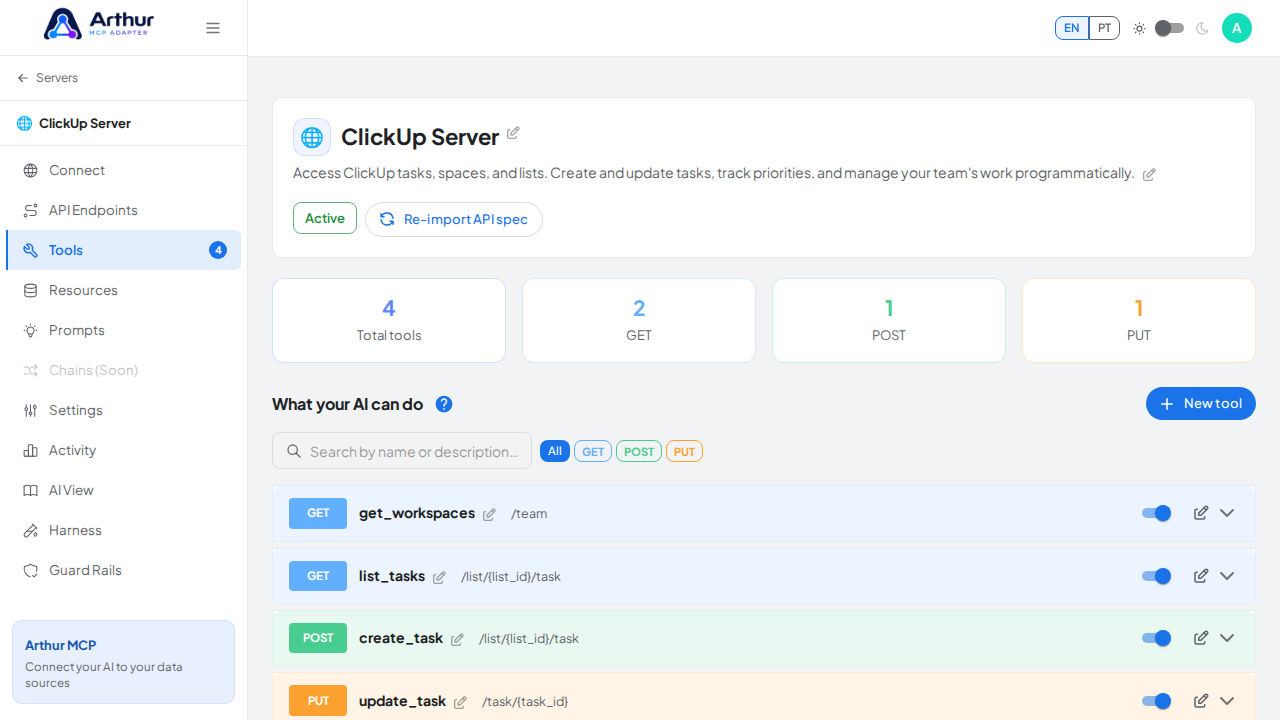Click the POST badge on create_task

318,638
